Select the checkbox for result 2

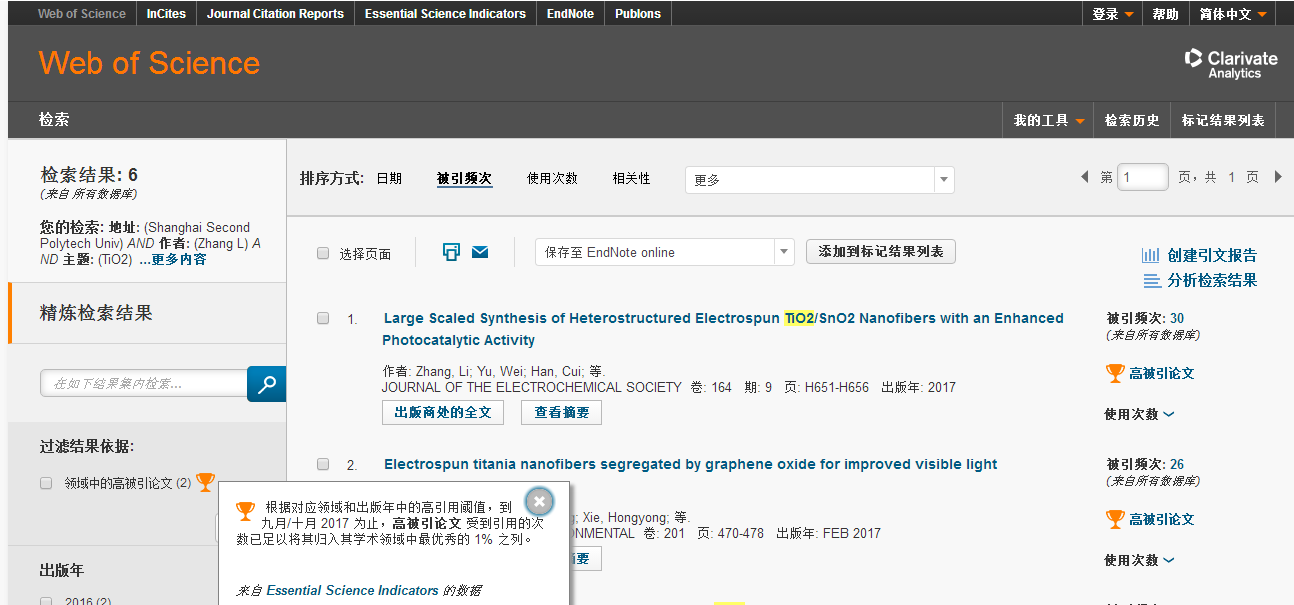pos(323,464)
